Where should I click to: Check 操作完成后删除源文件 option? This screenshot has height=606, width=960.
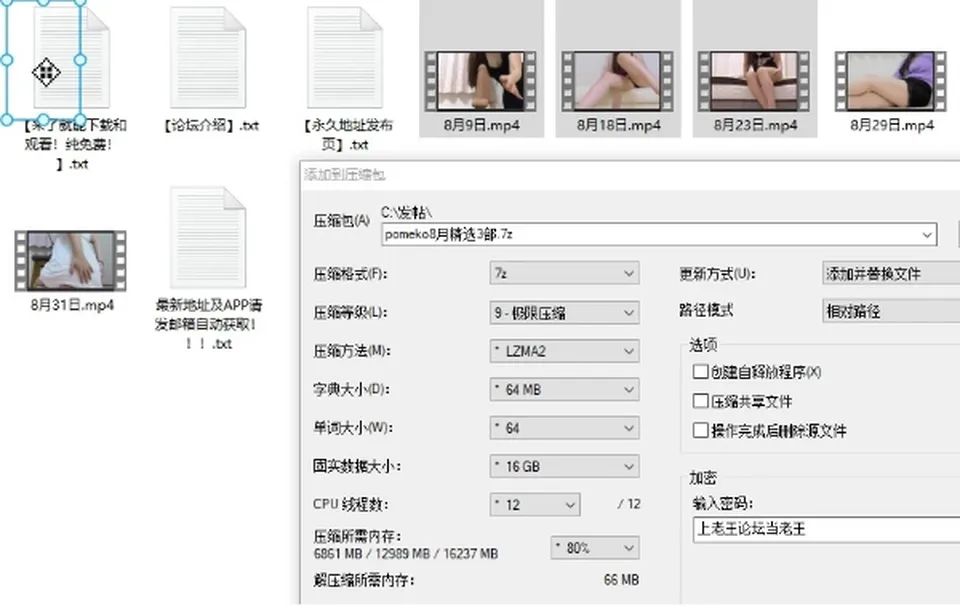(x=700, y=430)
